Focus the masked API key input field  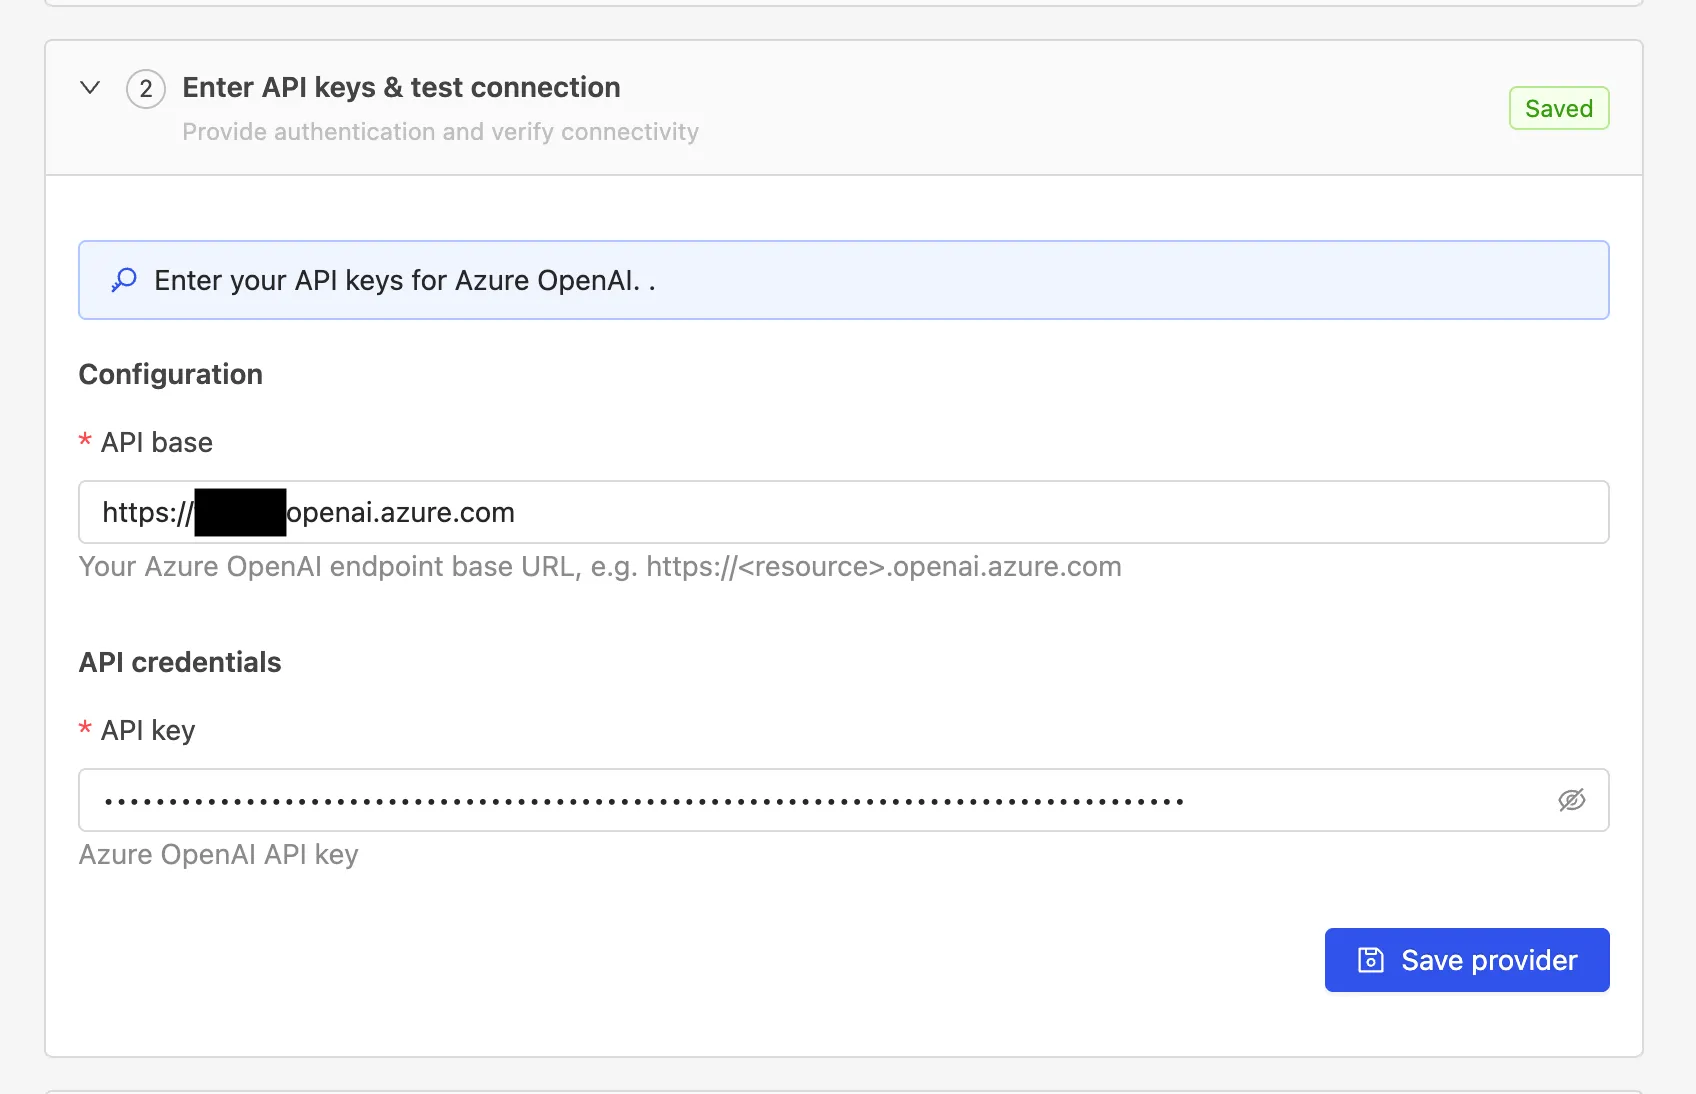click(800, 800)
